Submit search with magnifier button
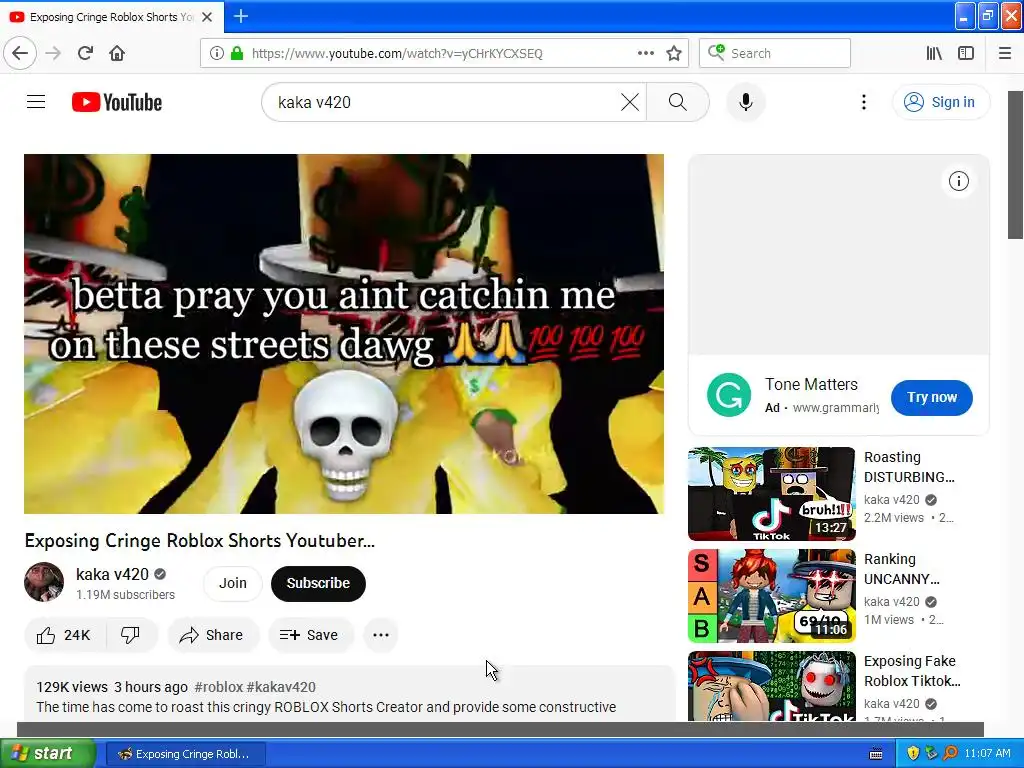This screenshot has height=768, width=1024. pos(678,102)
